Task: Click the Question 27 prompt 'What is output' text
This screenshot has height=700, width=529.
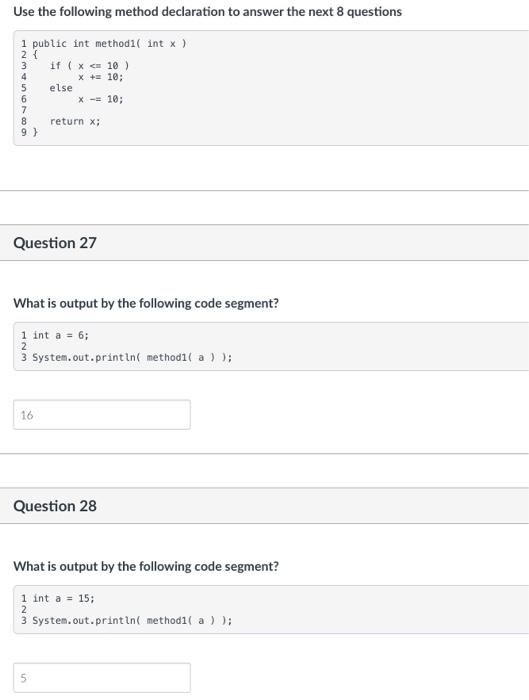Action: [x=146, y=303]
